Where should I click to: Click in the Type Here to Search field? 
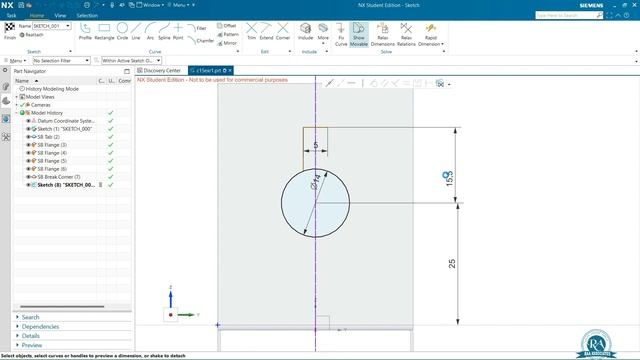pos(566,15)
